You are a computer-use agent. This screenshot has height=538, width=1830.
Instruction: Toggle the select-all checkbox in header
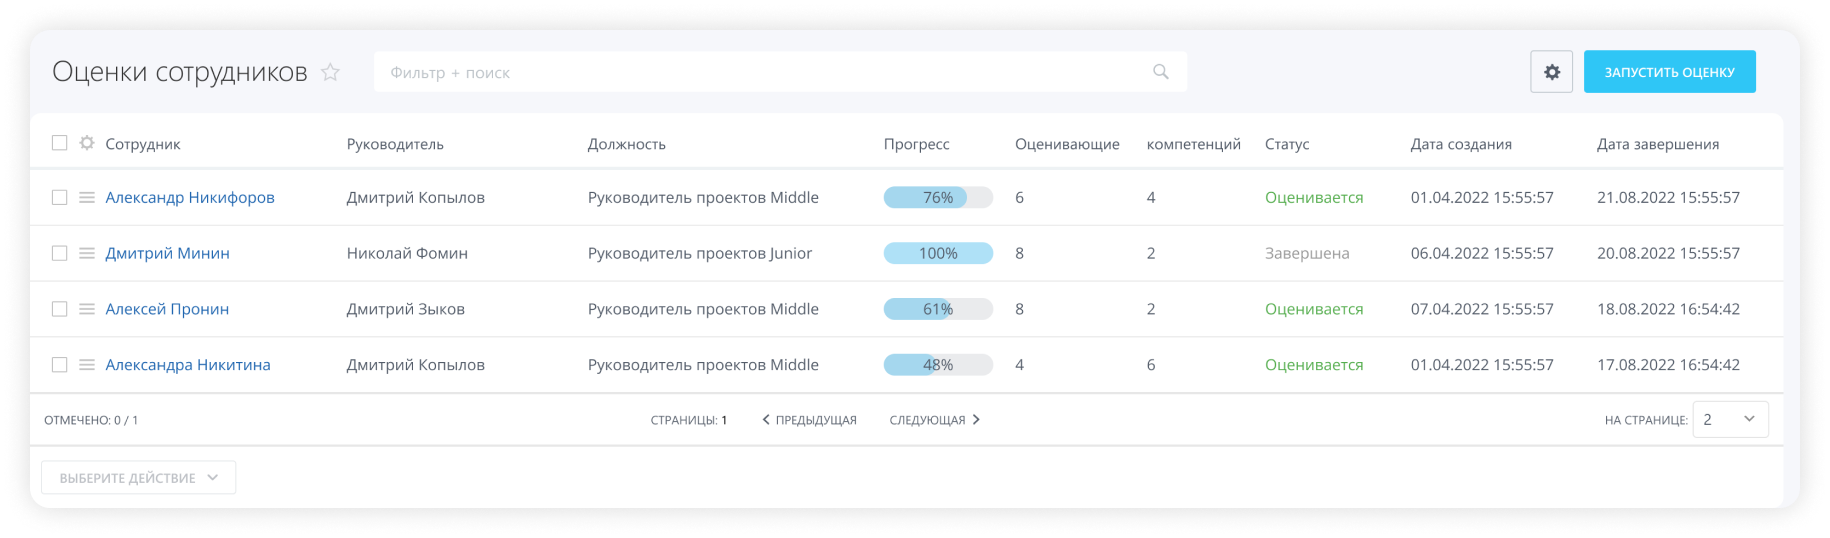click(59, 143)
